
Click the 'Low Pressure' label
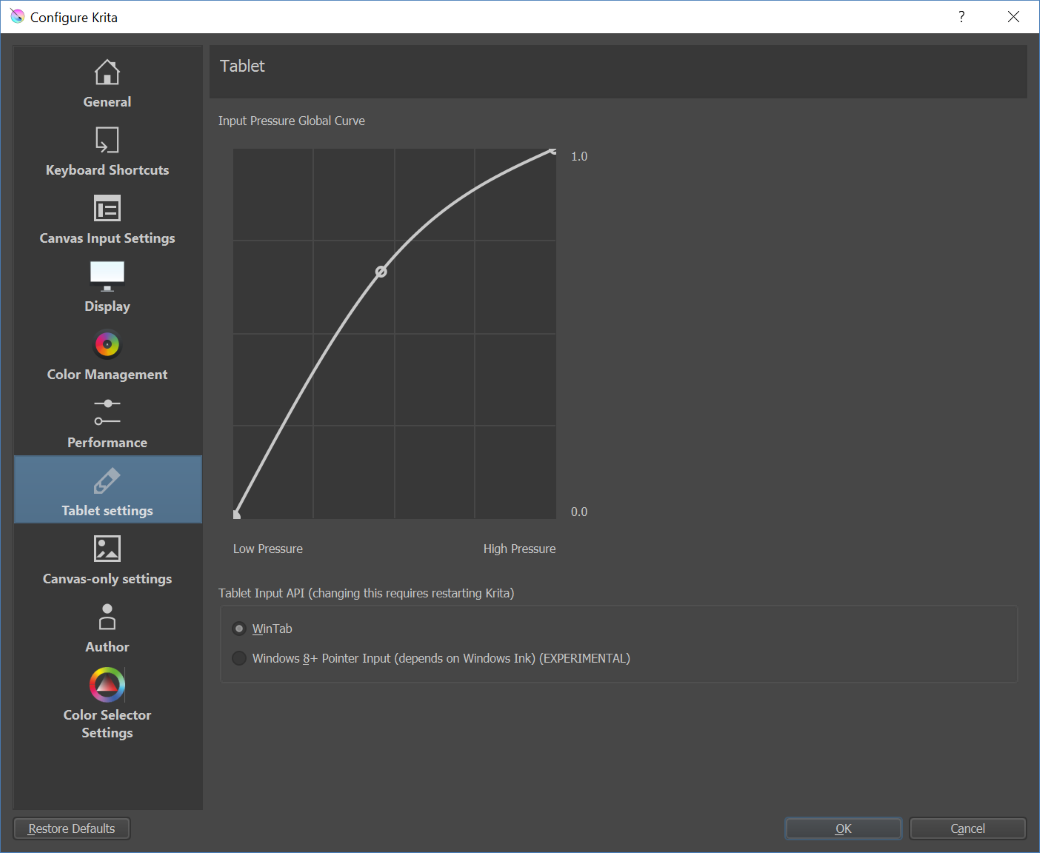(267, 549)
